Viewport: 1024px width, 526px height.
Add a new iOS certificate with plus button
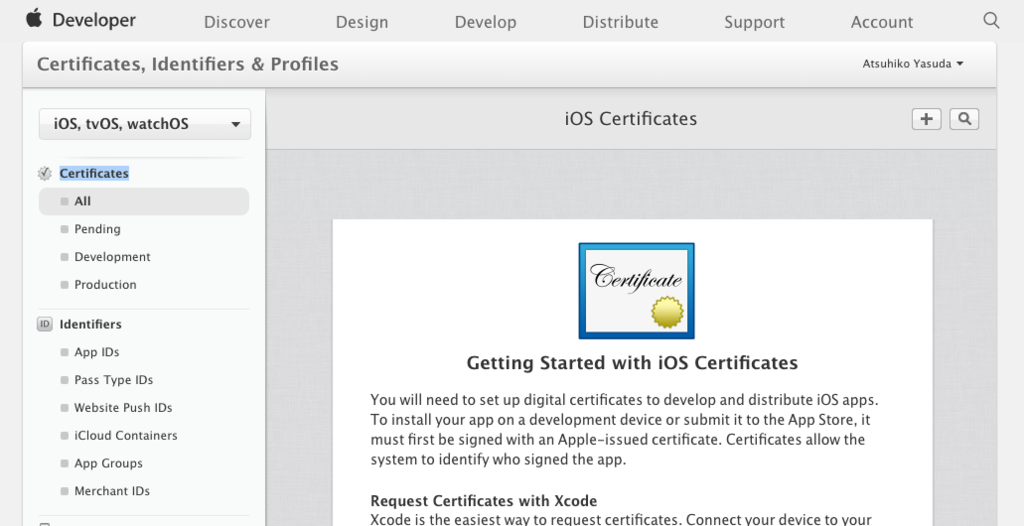click(926, 119)
